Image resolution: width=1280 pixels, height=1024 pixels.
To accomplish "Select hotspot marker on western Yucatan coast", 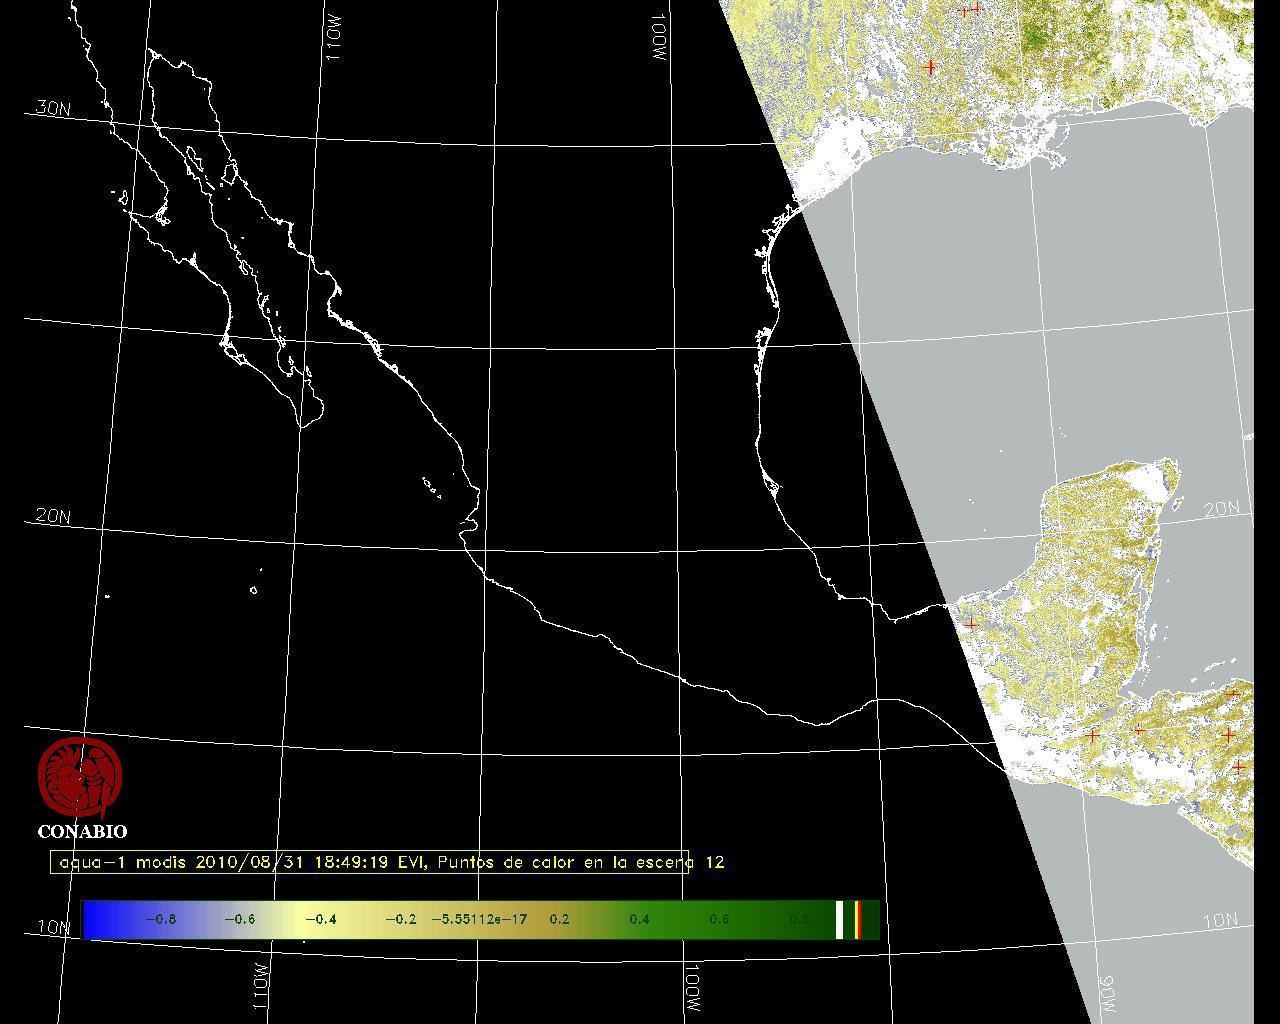I will tap(970, 623).
